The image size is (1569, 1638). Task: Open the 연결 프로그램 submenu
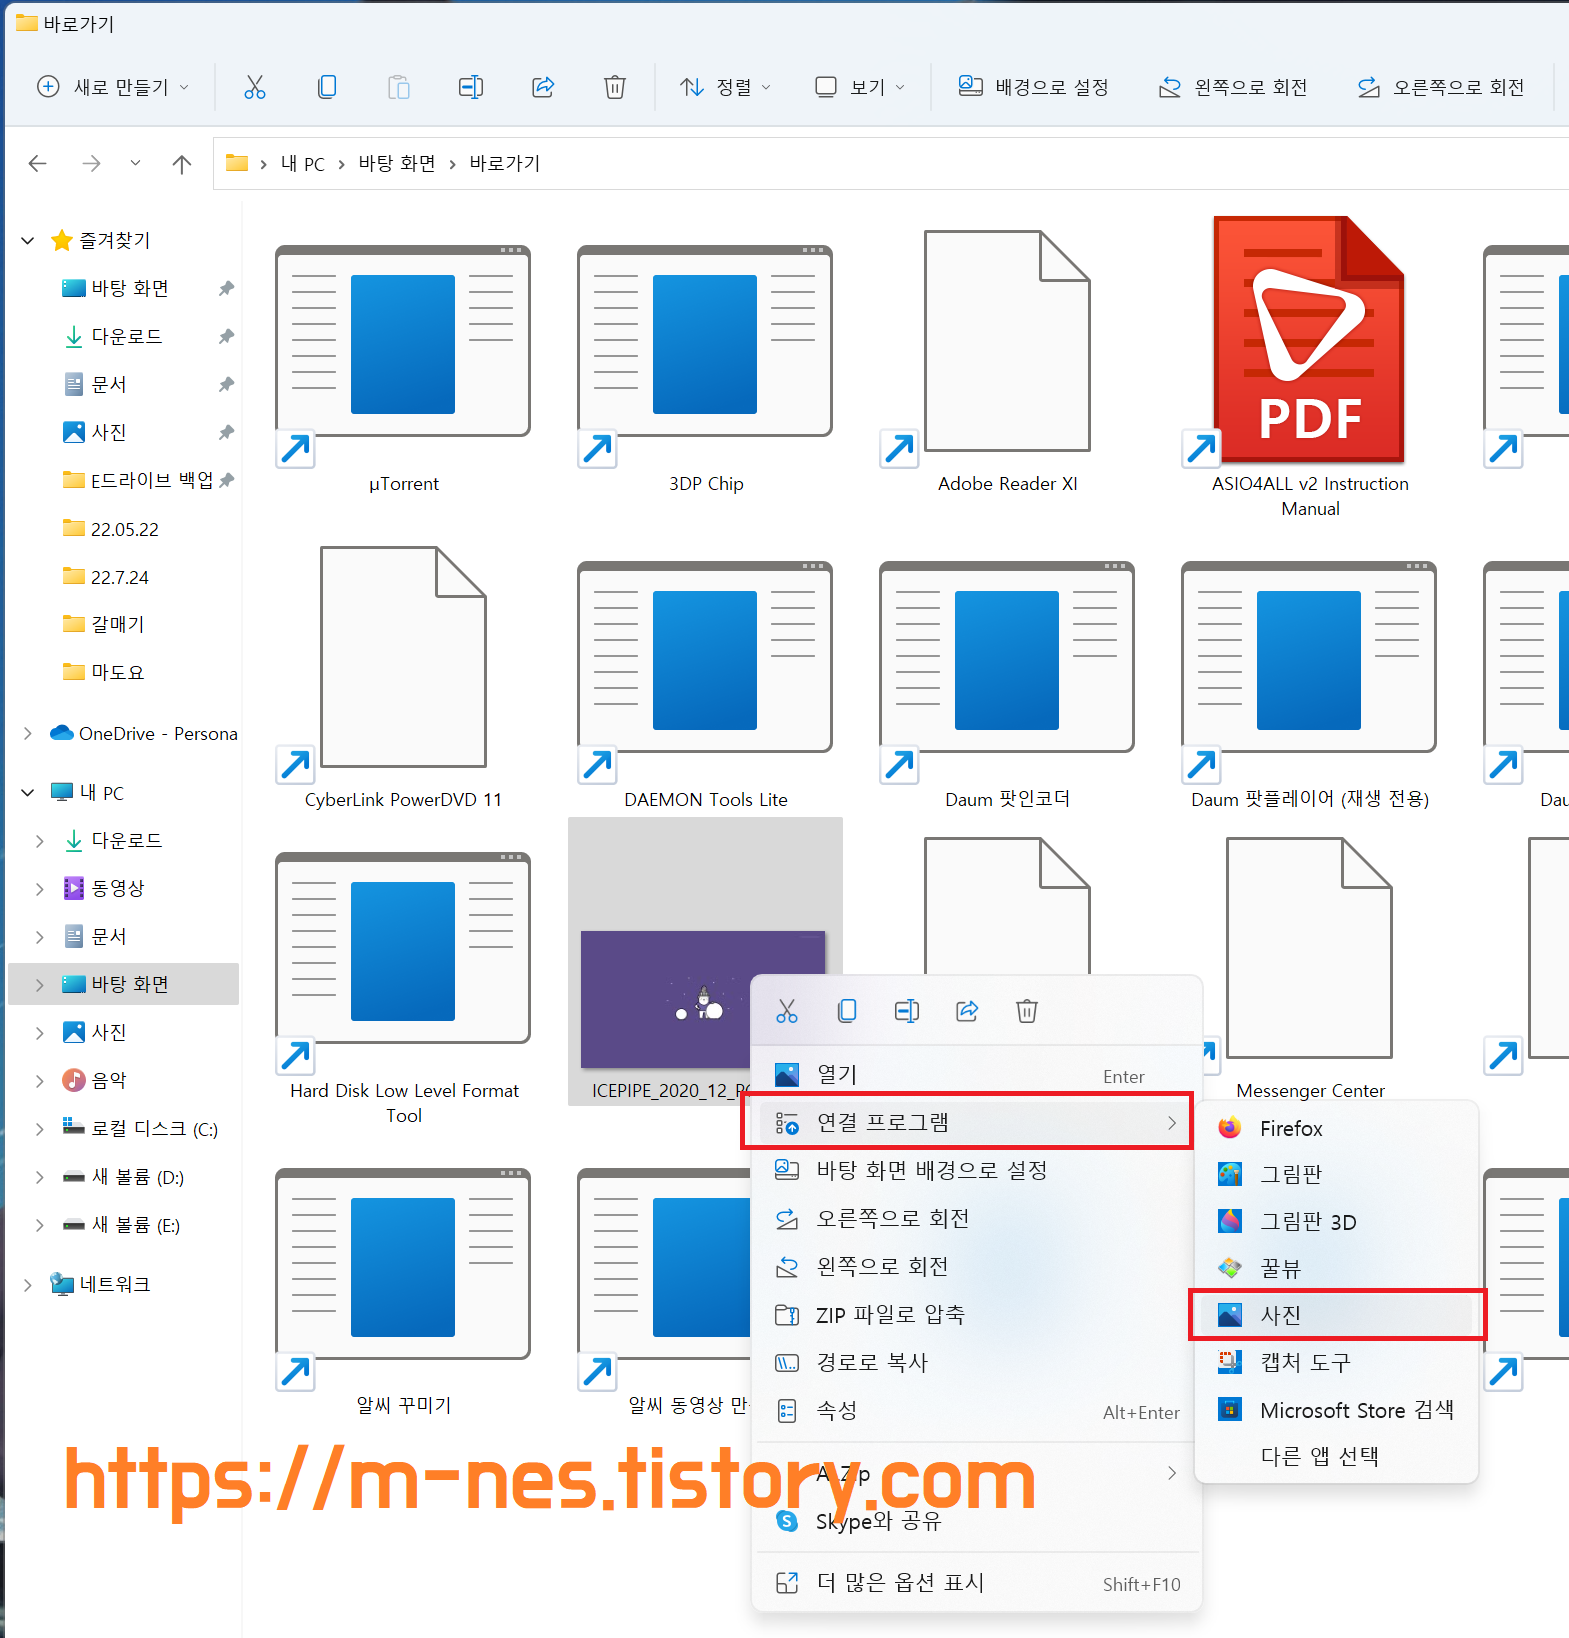coord(976,1122)
